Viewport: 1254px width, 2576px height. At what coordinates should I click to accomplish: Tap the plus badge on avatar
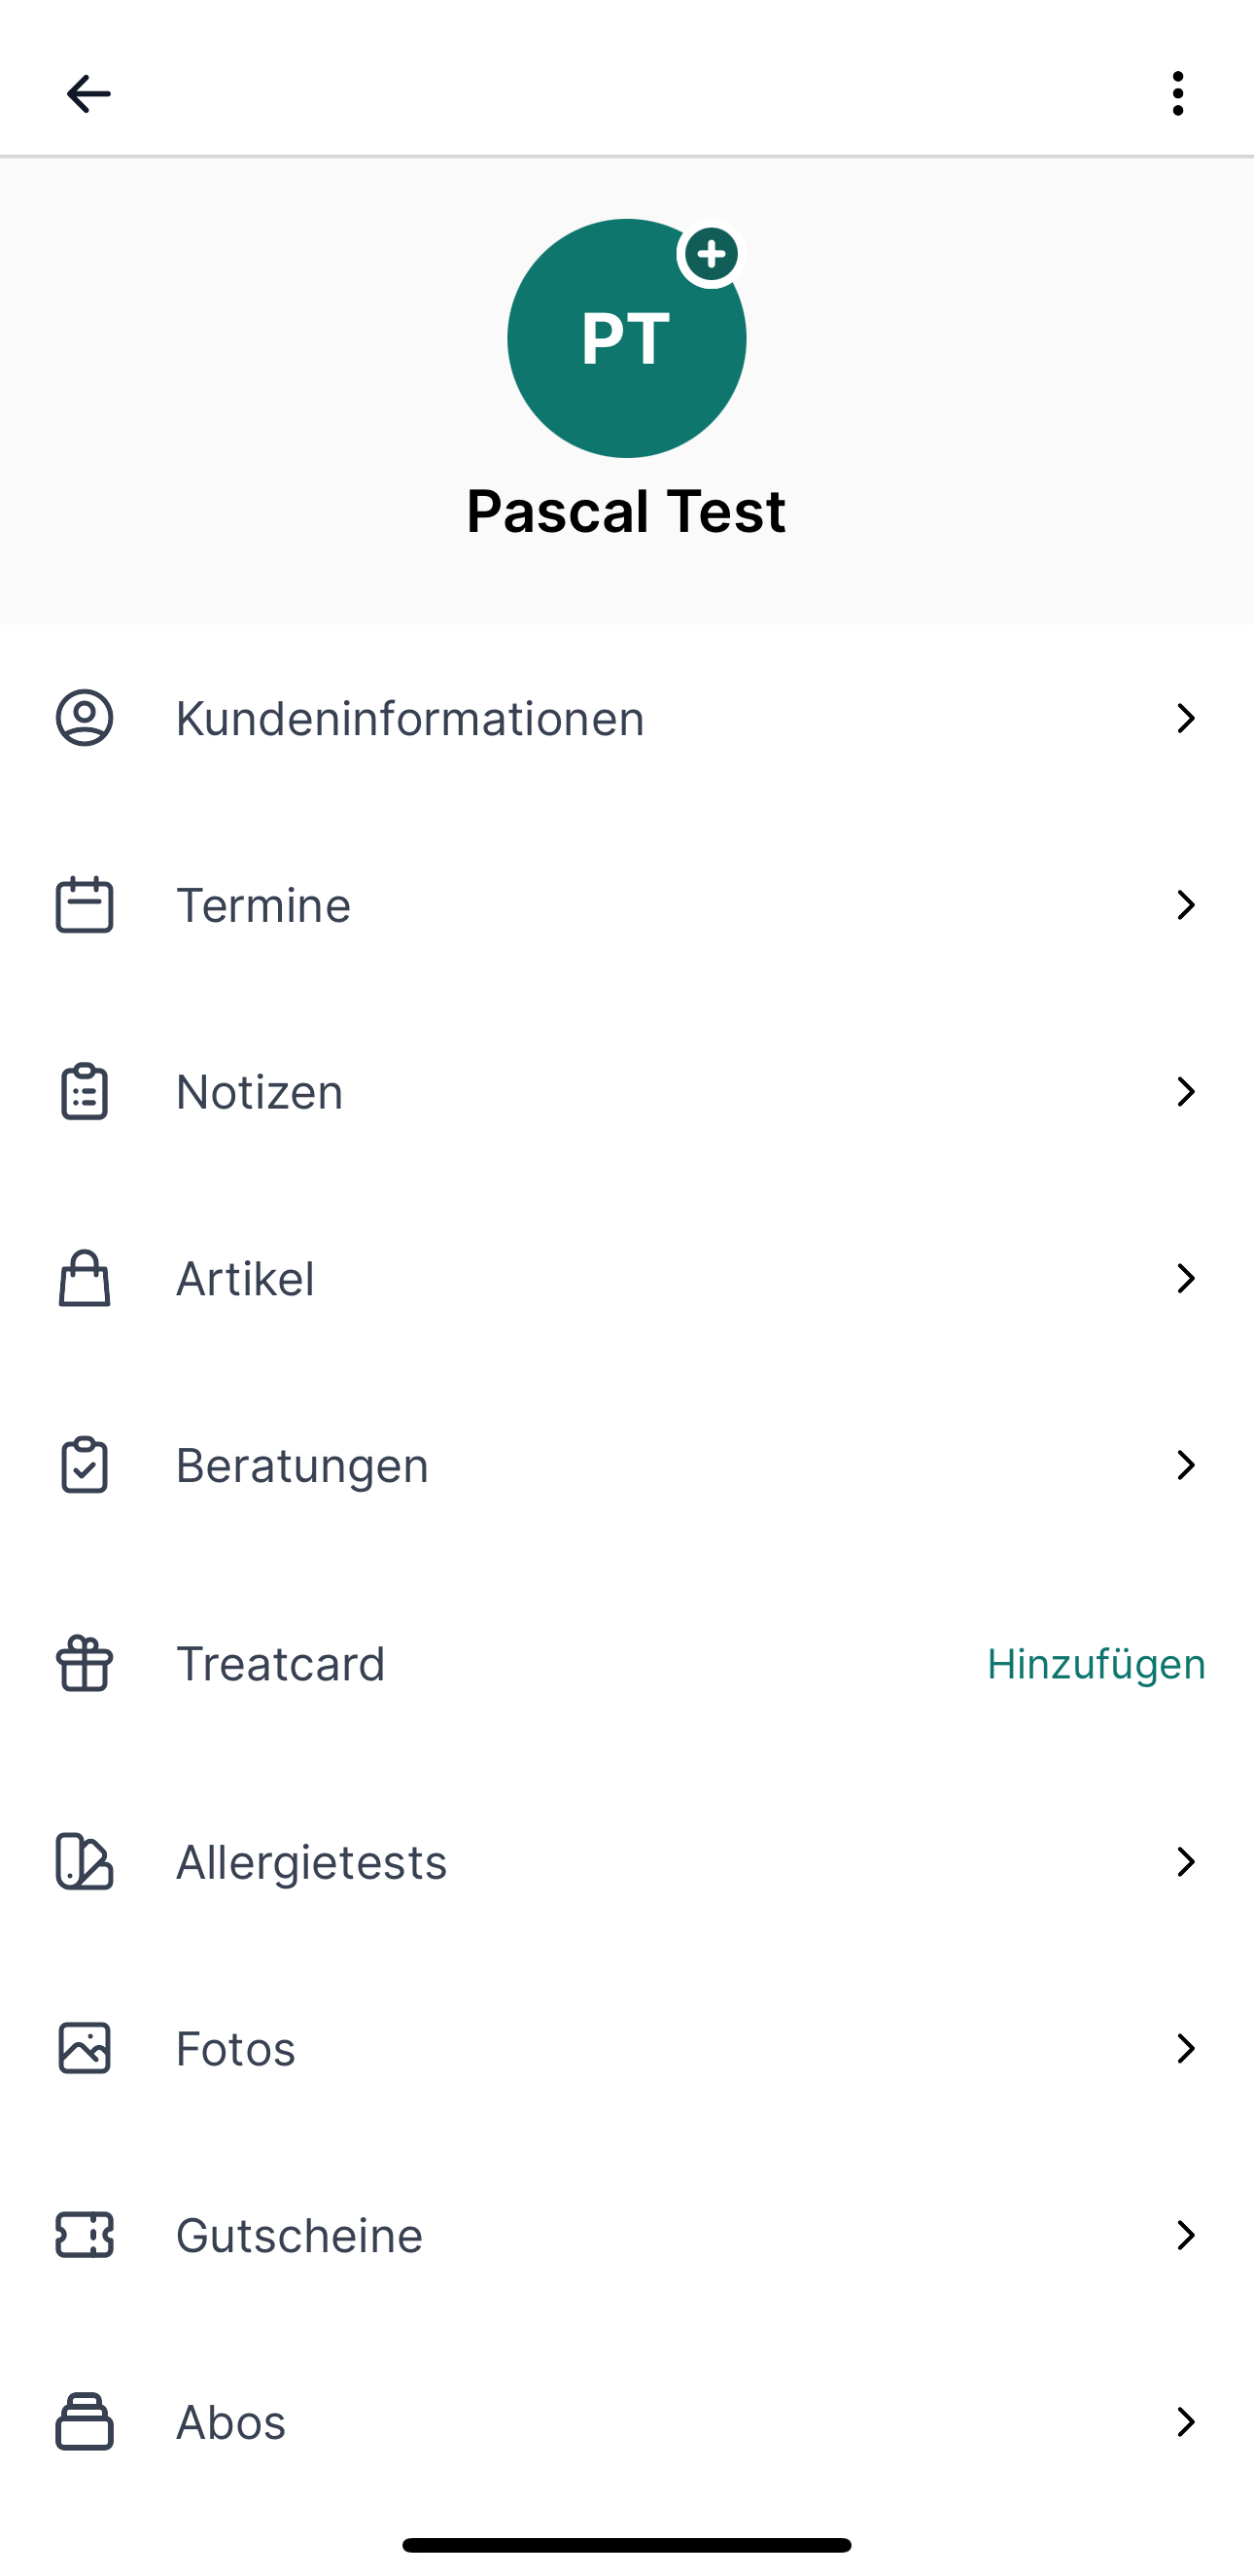click(x=711, y=254)
